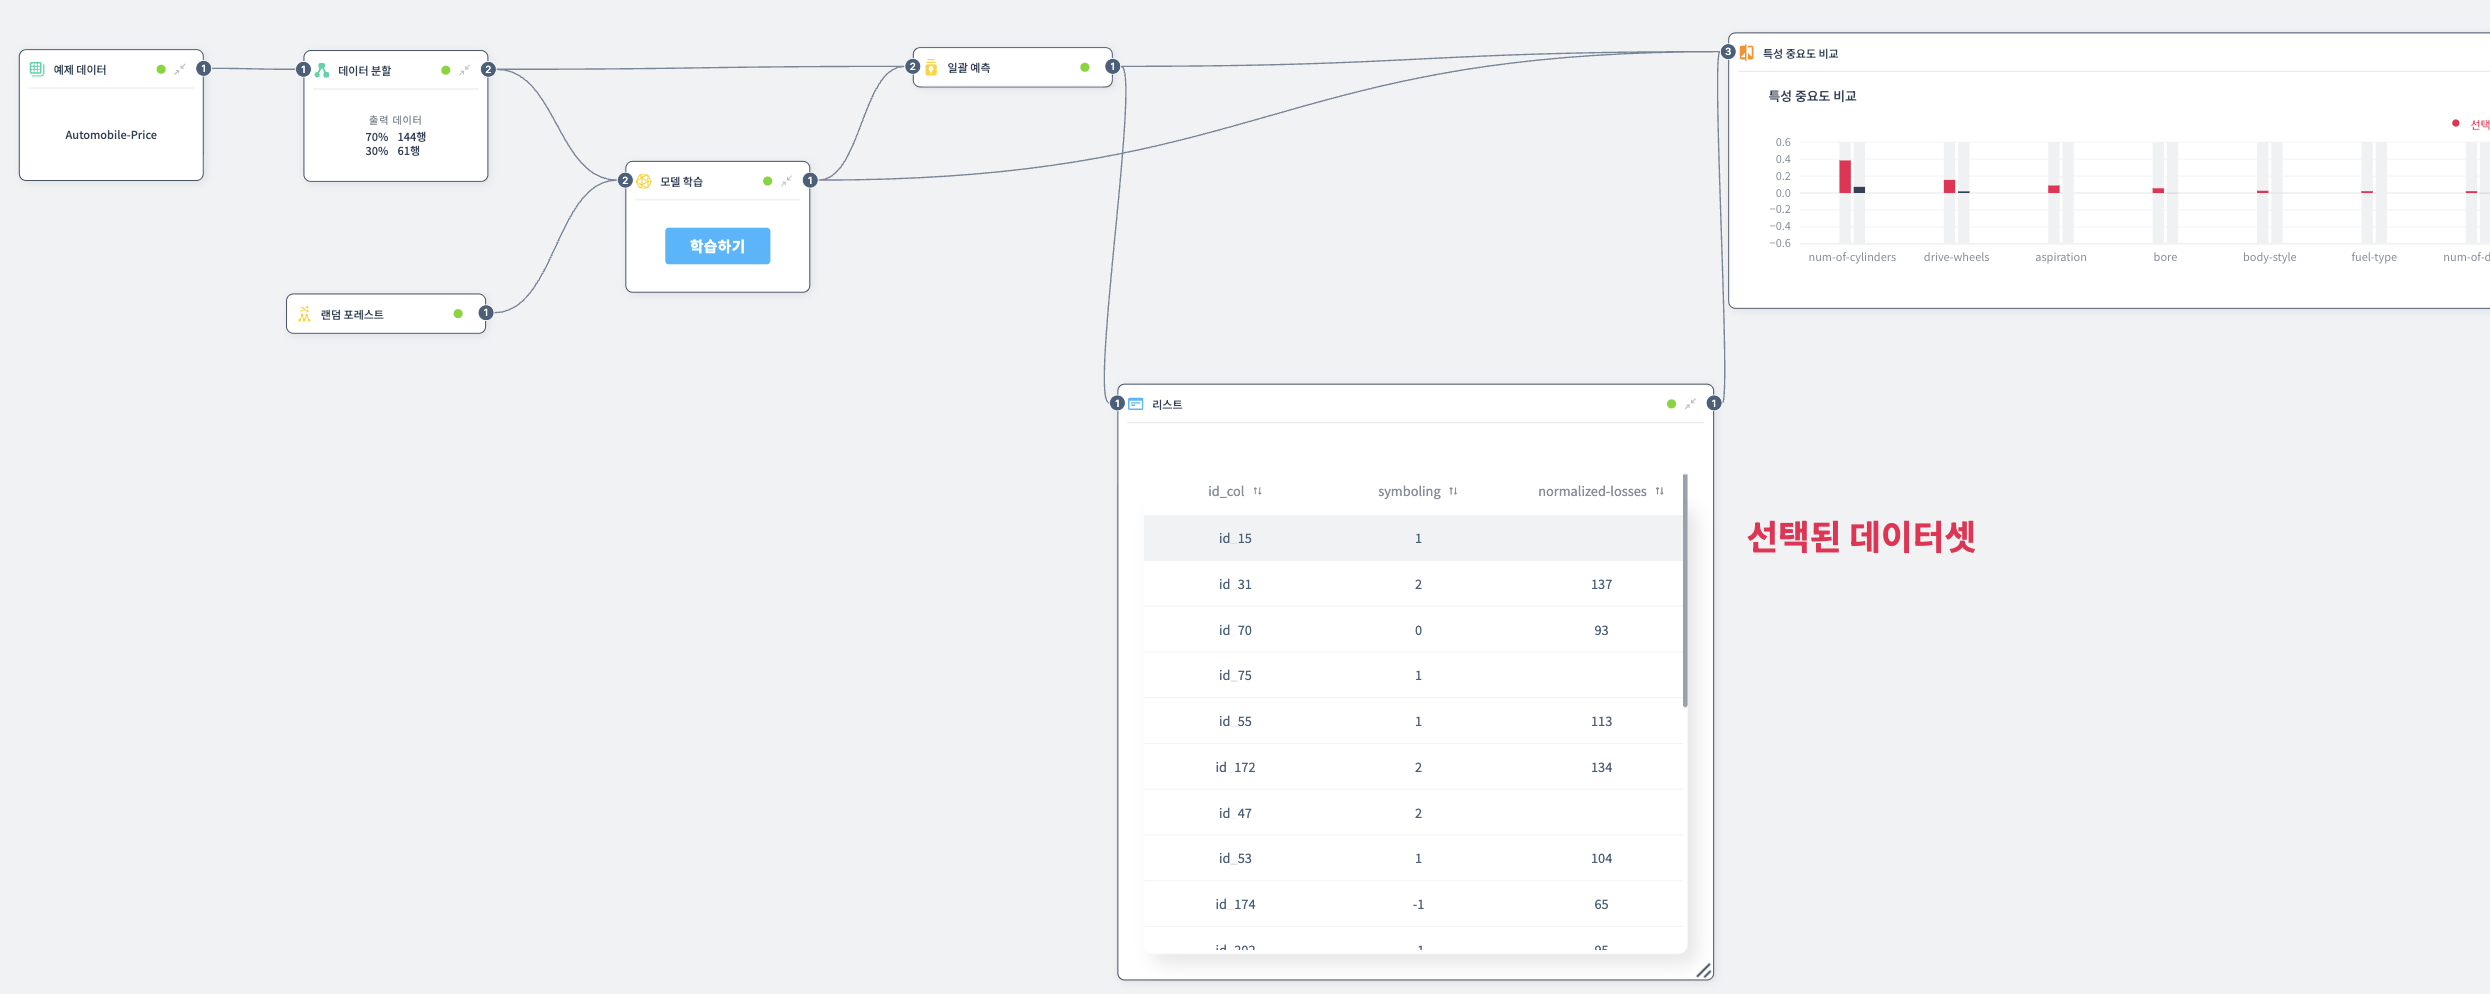Image resolution: width=2490 pixels, height=994 pixels.
Task: Collapse the 예제 데이터 node
Action: (180, 69)
